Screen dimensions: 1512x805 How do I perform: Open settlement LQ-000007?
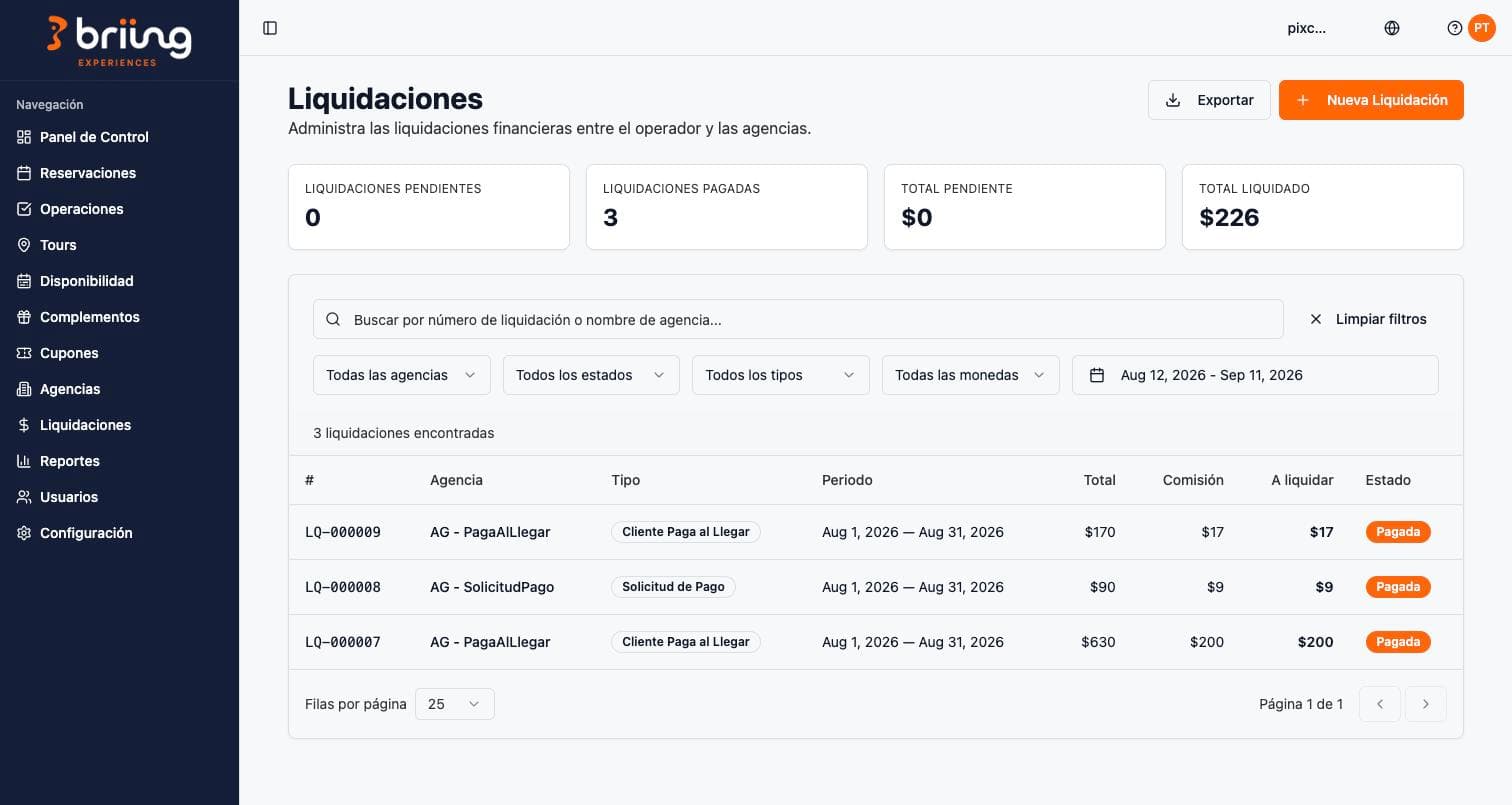(343, 642)
